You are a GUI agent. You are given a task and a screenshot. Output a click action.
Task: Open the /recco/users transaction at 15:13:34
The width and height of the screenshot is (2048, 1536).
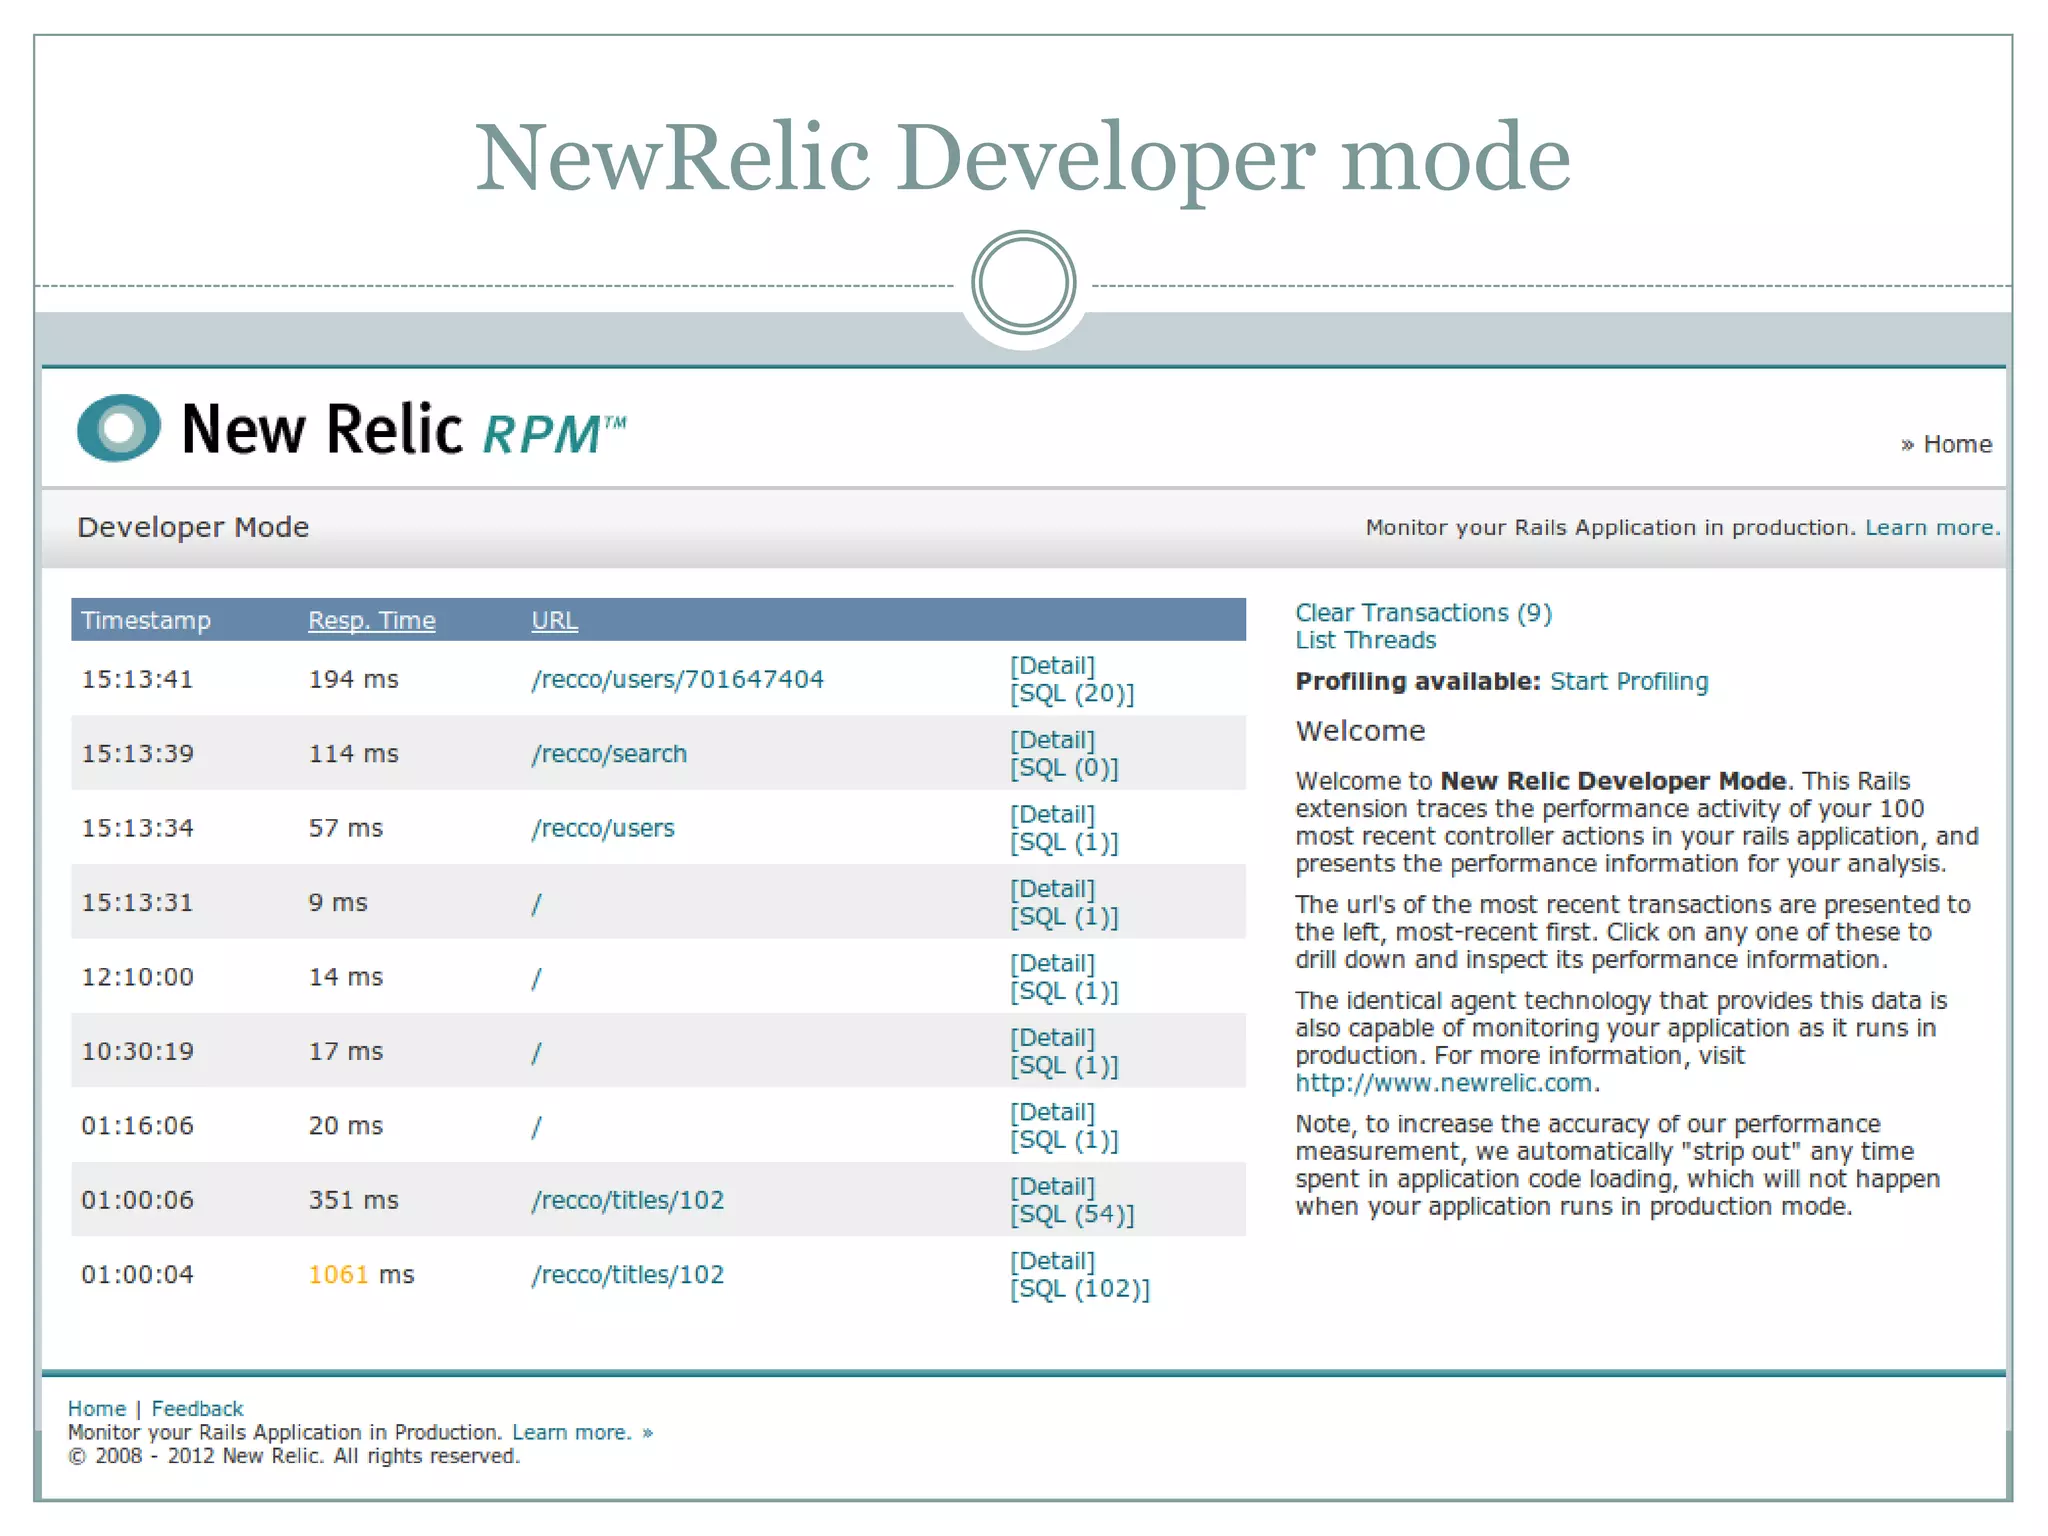[x=603, y=828]
